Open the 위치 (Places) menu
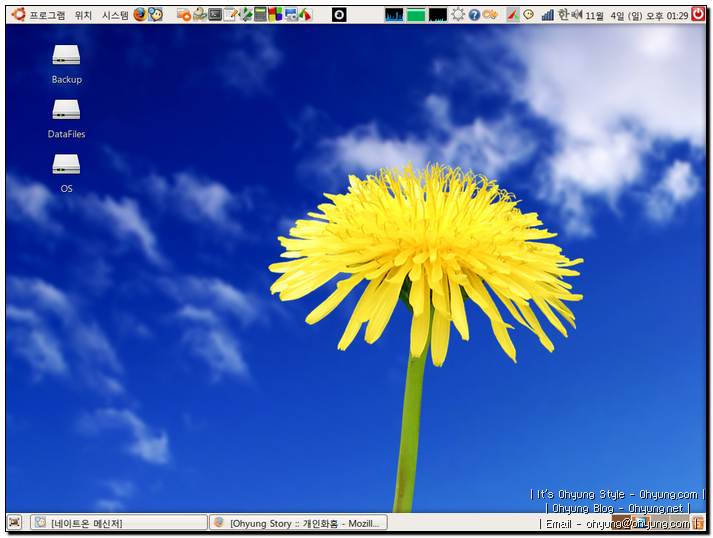 [x=83, y=15]
